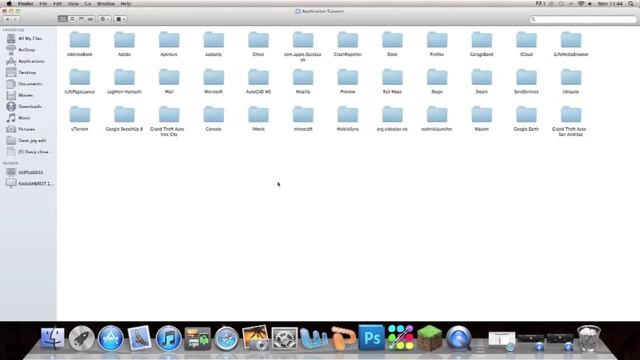Open the iCloud folder

tap(527, 40)
